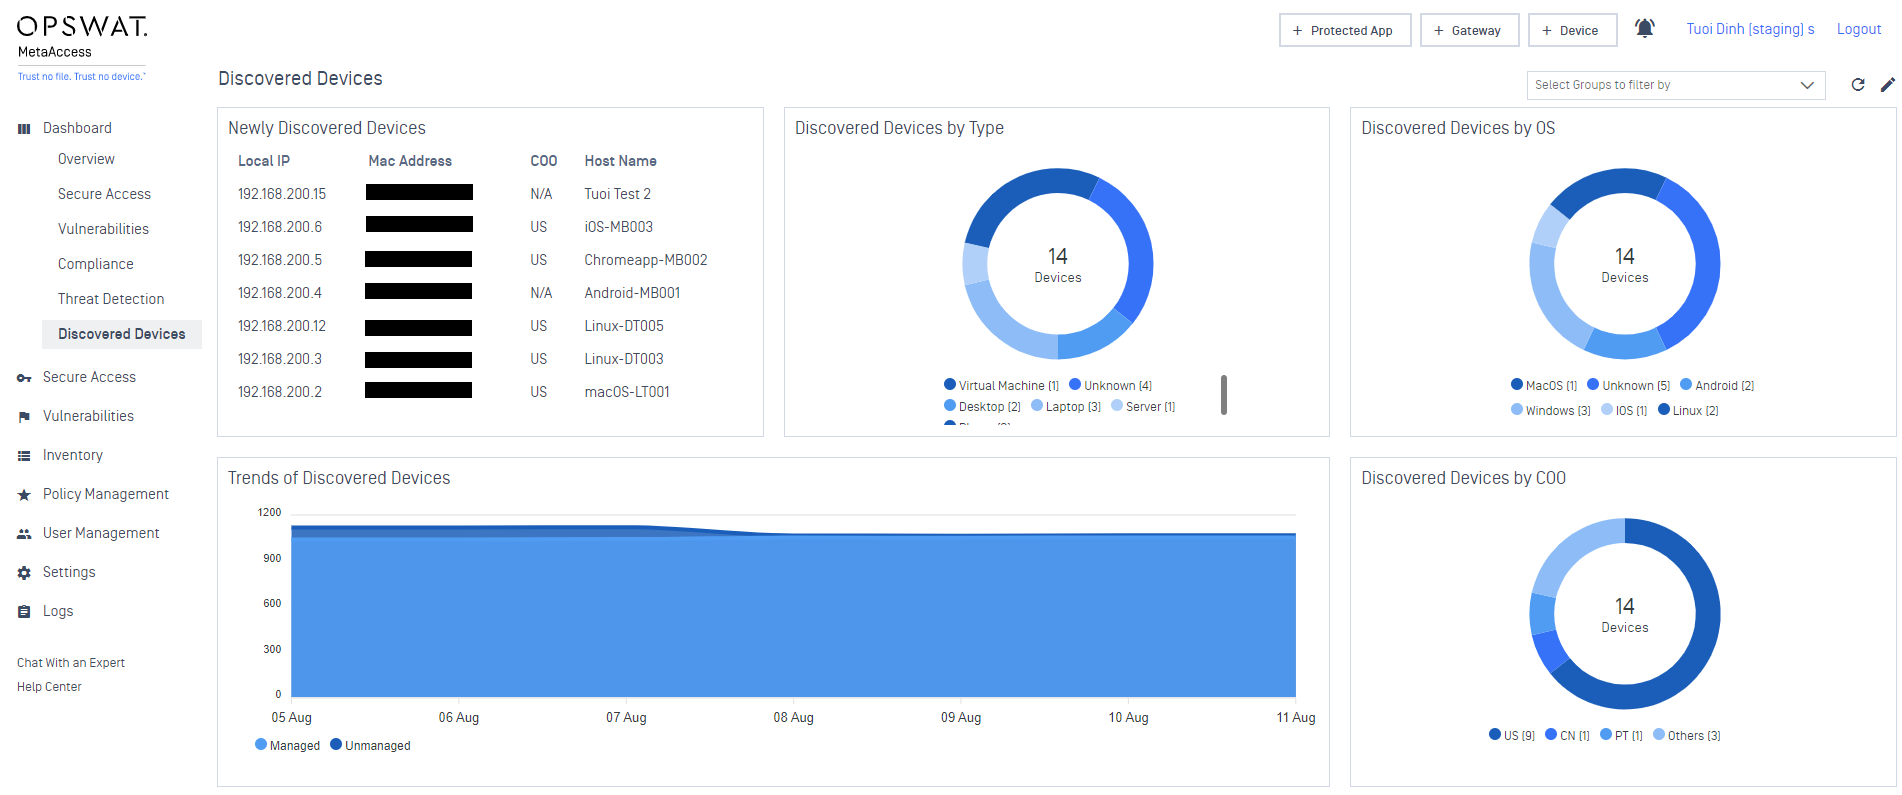The width and height of the screenshot is (1902, 795).
Task: Click host name iOS-MB003
Action: point(619,227)
